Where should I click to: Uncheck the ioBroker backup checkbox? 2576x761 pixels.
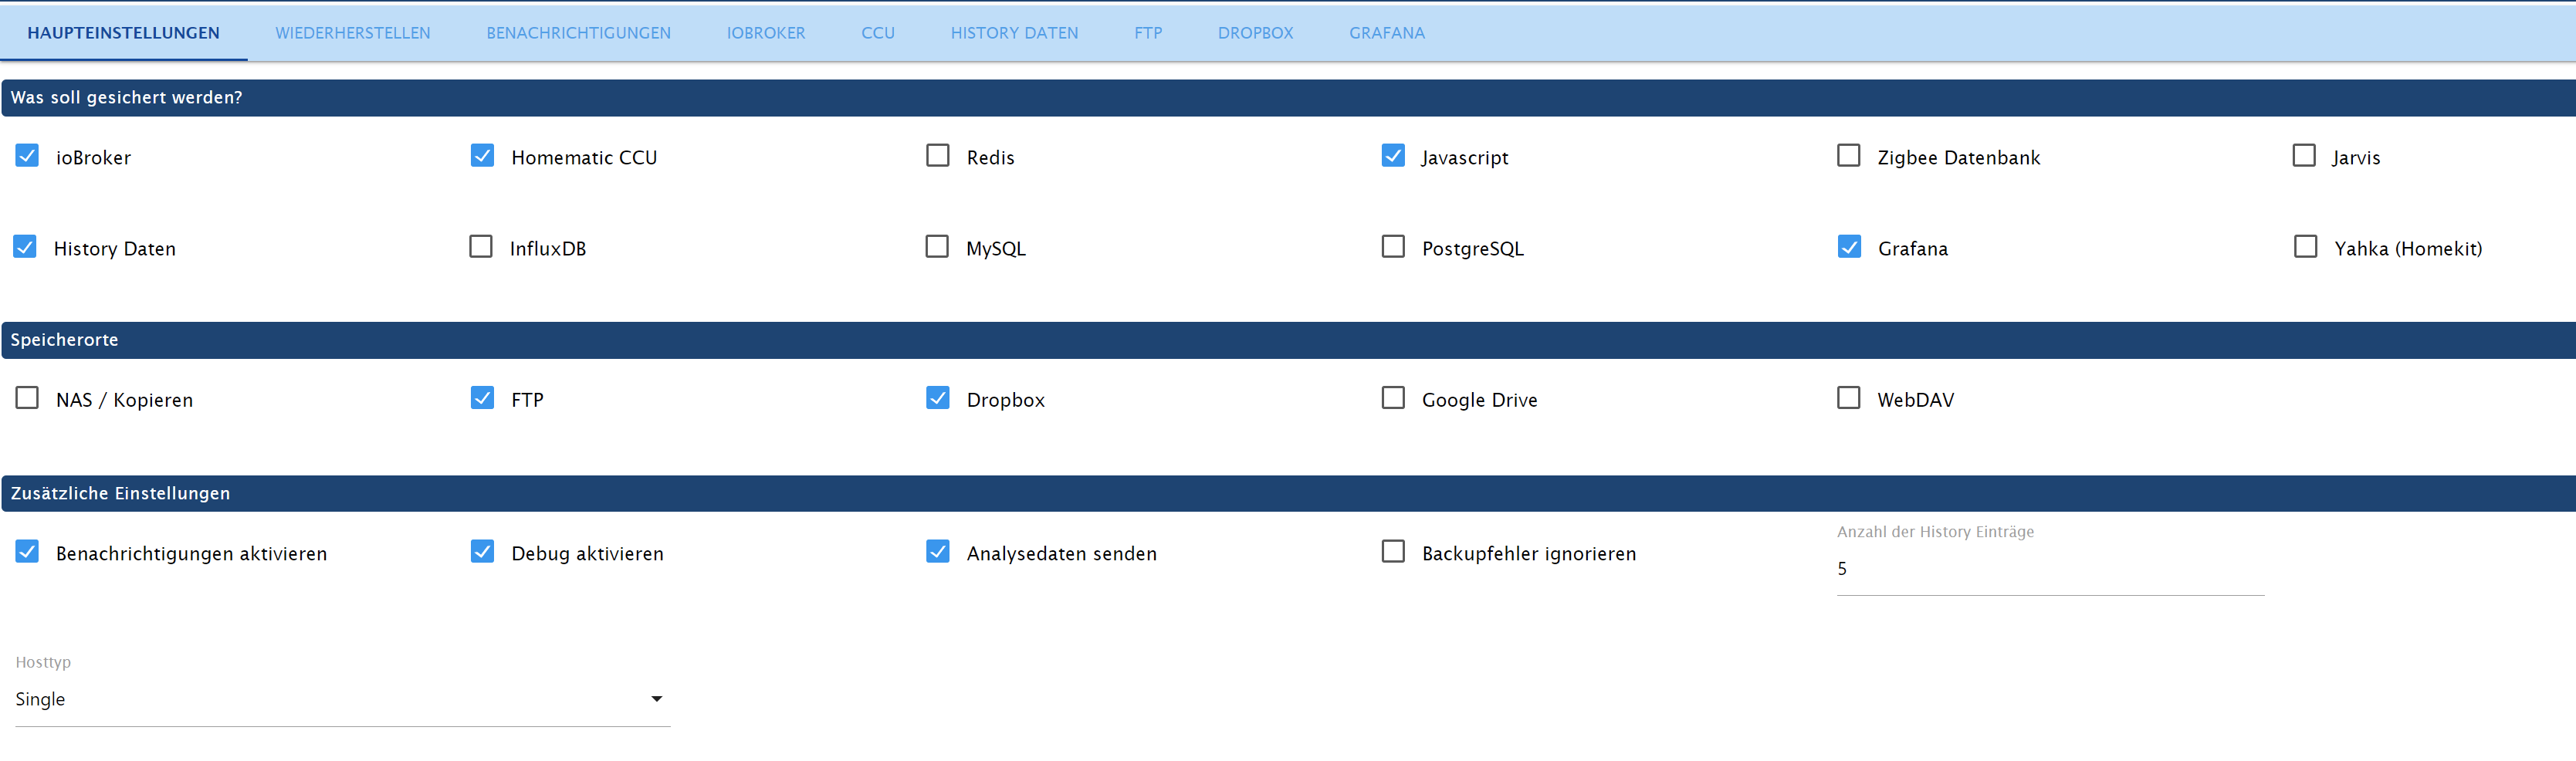coord(27,156)
